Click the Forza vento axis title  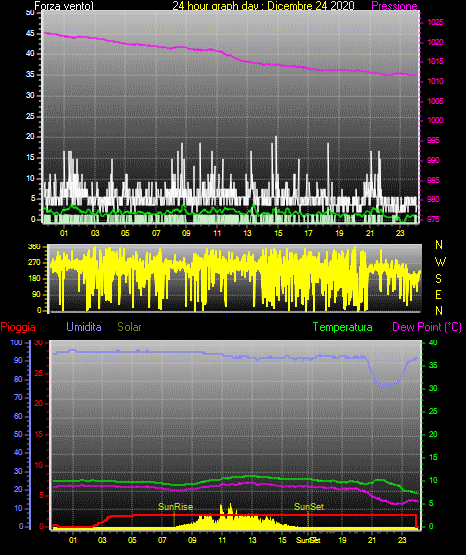coord(64,6)
